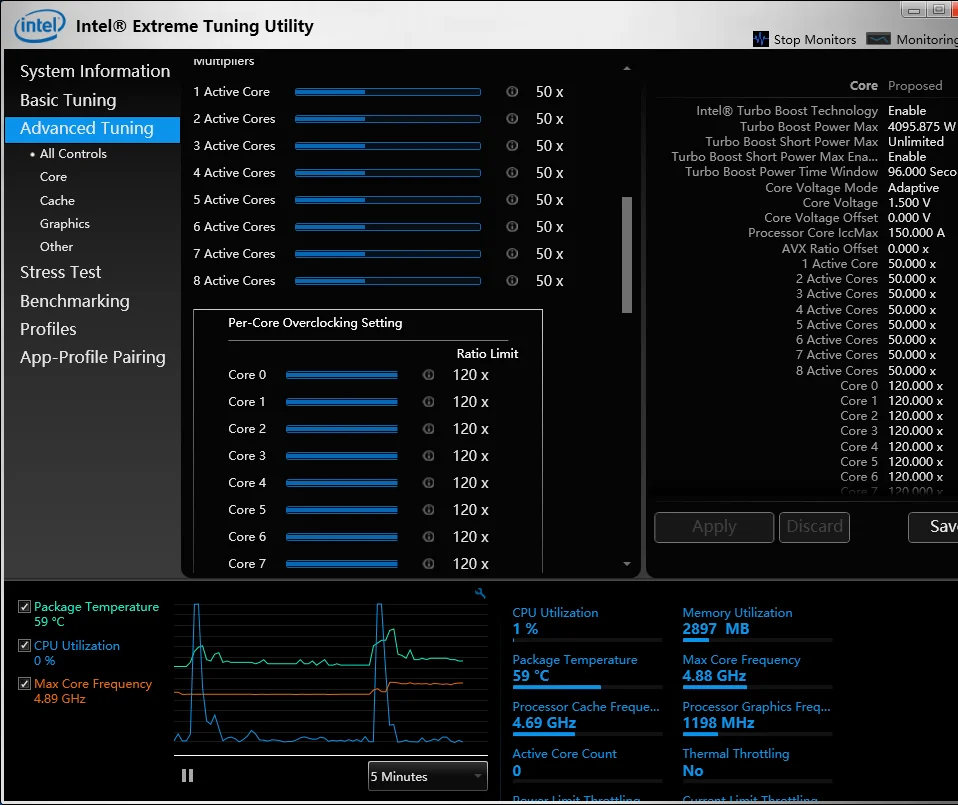Click info icon for Core 3 ratio
This screenshot has height=805, width=958.
[x=429, y=456]
